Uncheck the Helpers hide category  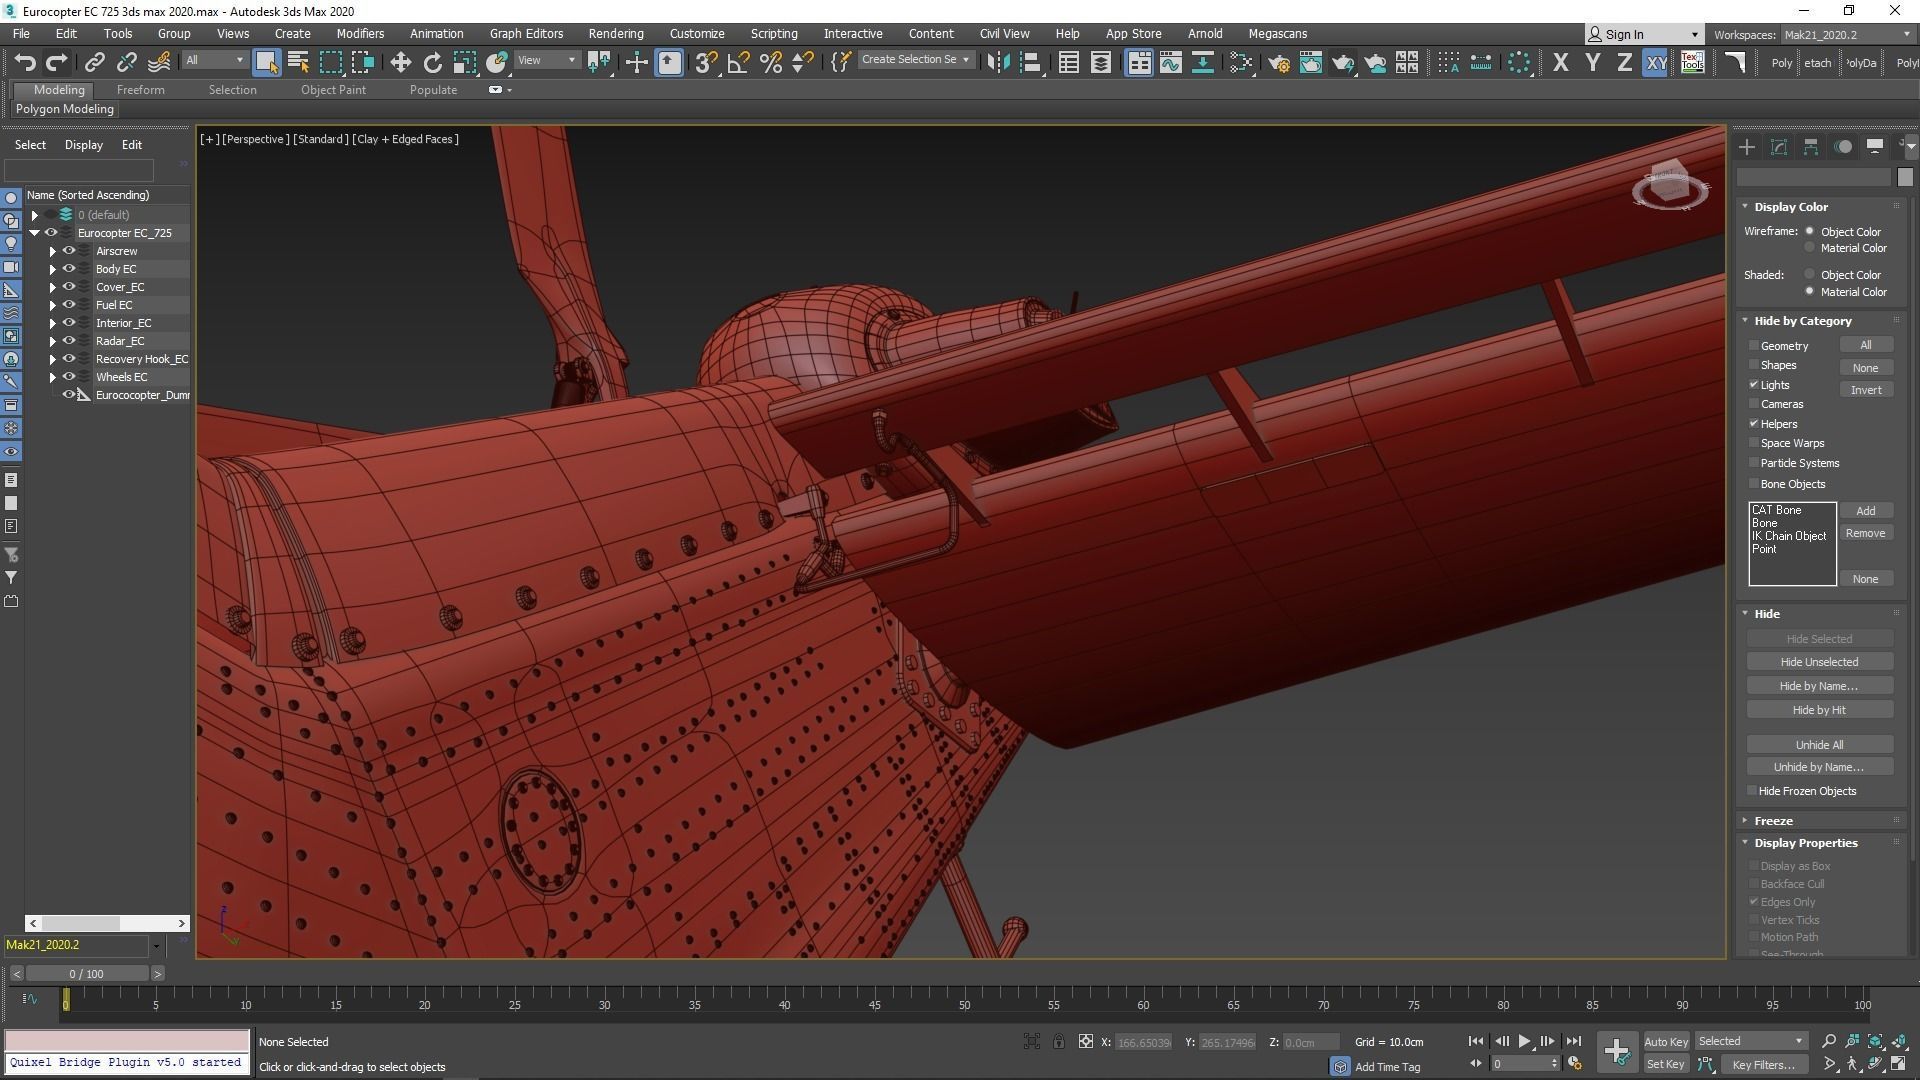(1754, 424)
